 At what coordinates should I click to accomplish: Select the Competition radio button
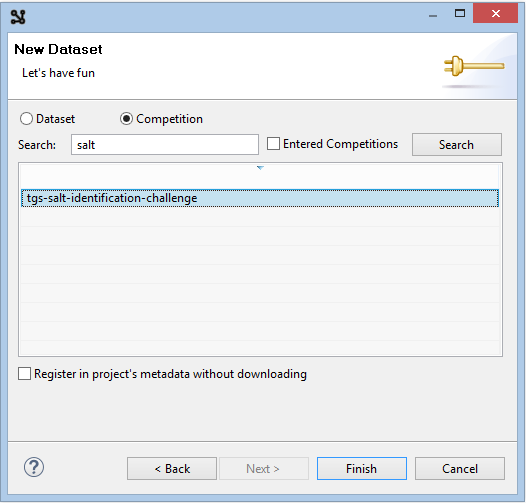[126, 119]
